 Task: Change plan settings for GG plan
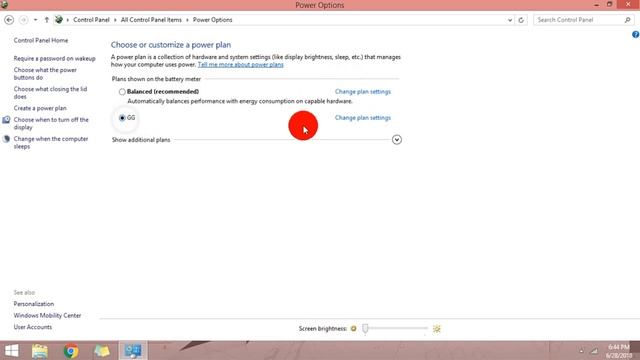pos(363,118)
